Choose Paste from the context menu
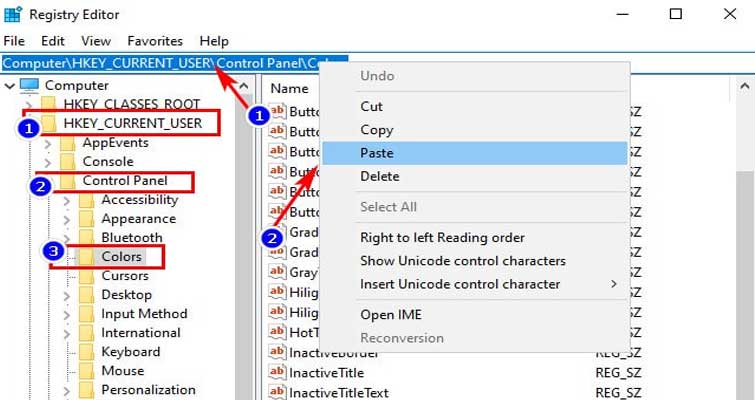Image resolution: width=755 pixels, height=400 pixels. click(474, 153)
